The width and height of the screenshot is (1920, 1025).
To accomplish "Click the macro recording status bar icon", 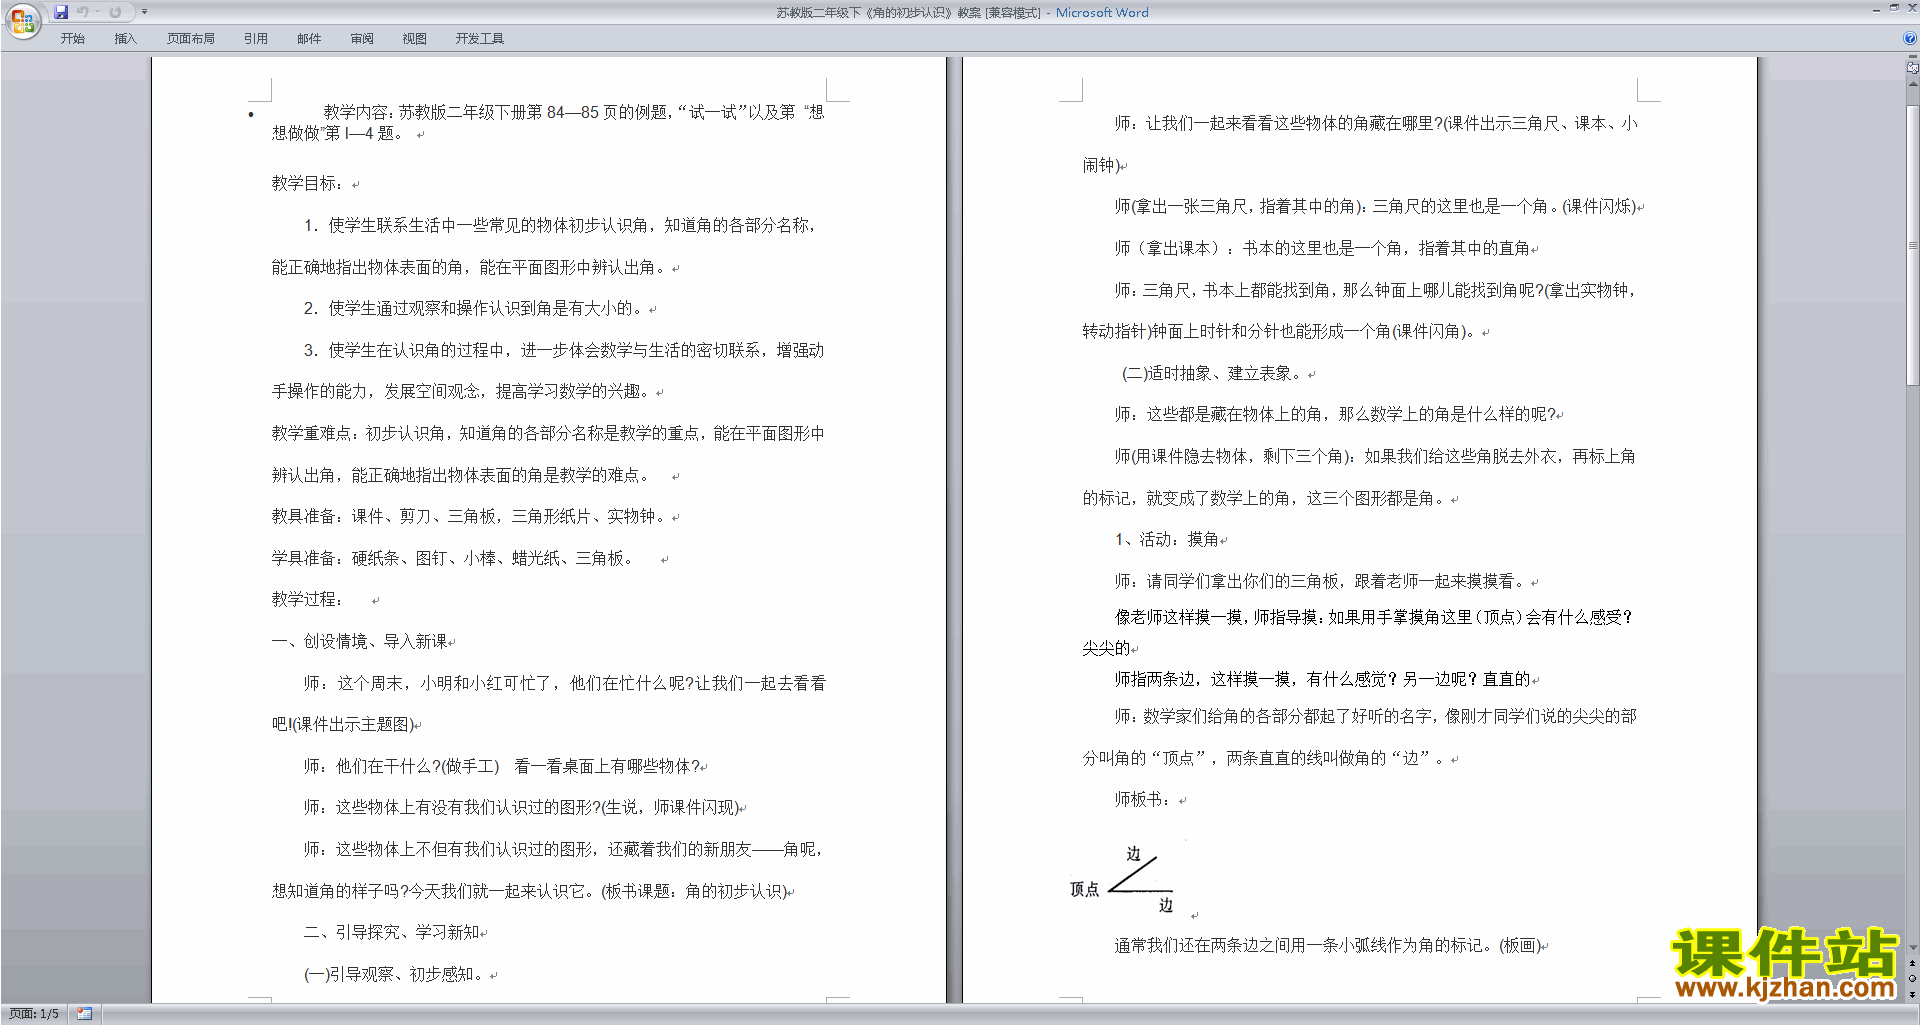I will pyautogui.click(x=84, y=1014).
